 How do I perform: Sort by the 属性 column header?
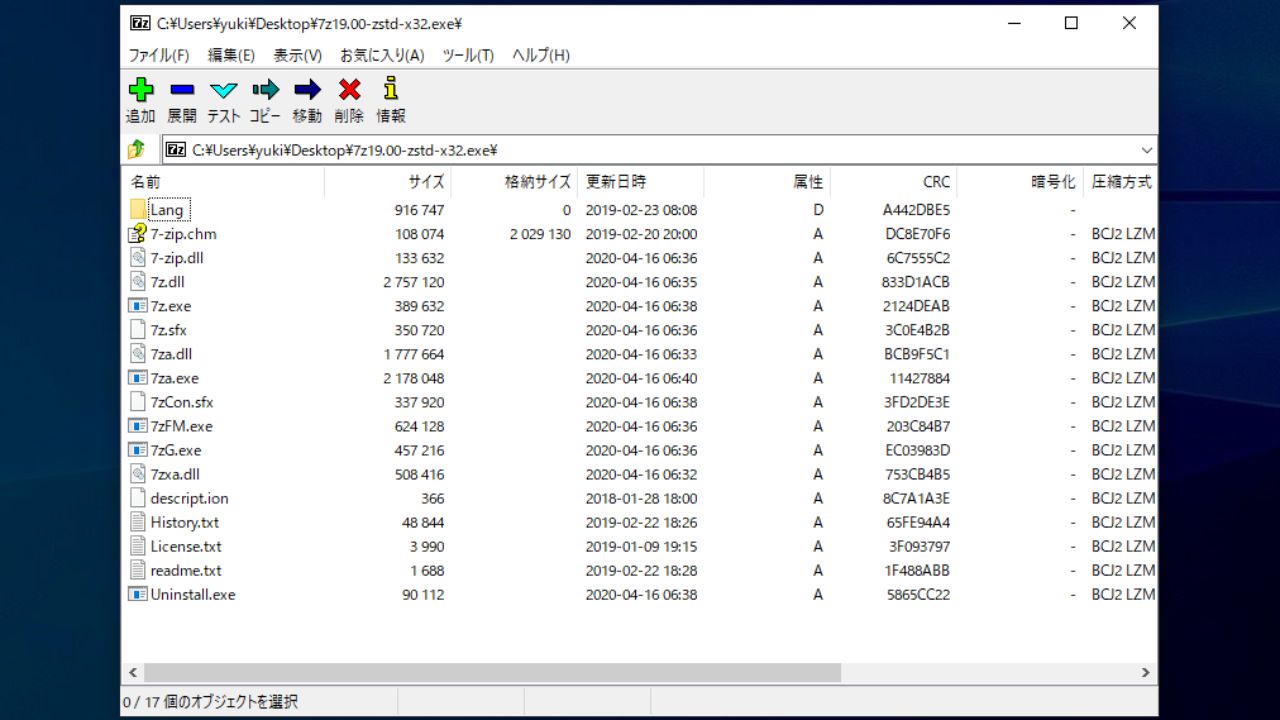point(767,182)
